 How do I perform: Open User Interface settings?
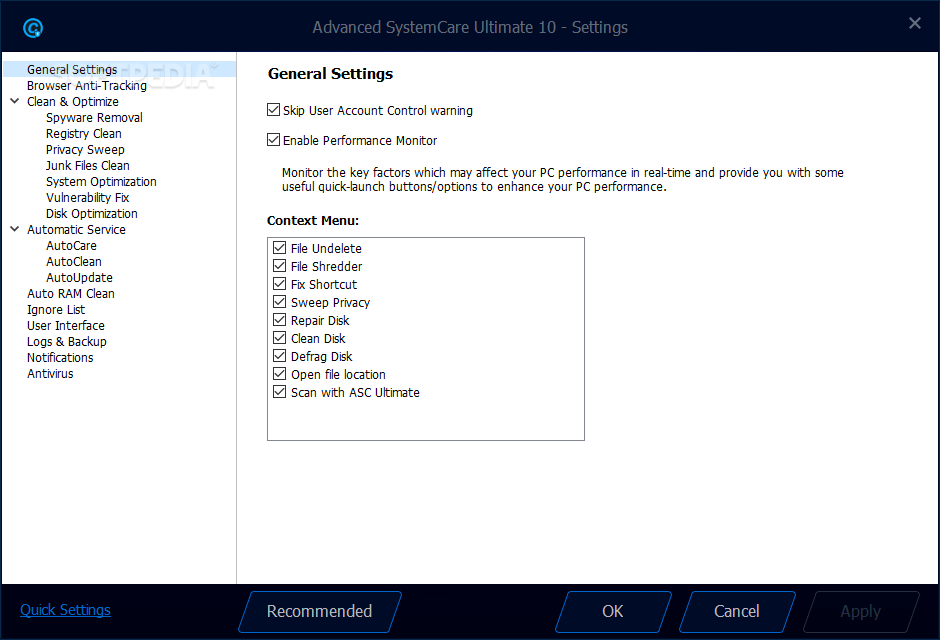coord(66,325)
